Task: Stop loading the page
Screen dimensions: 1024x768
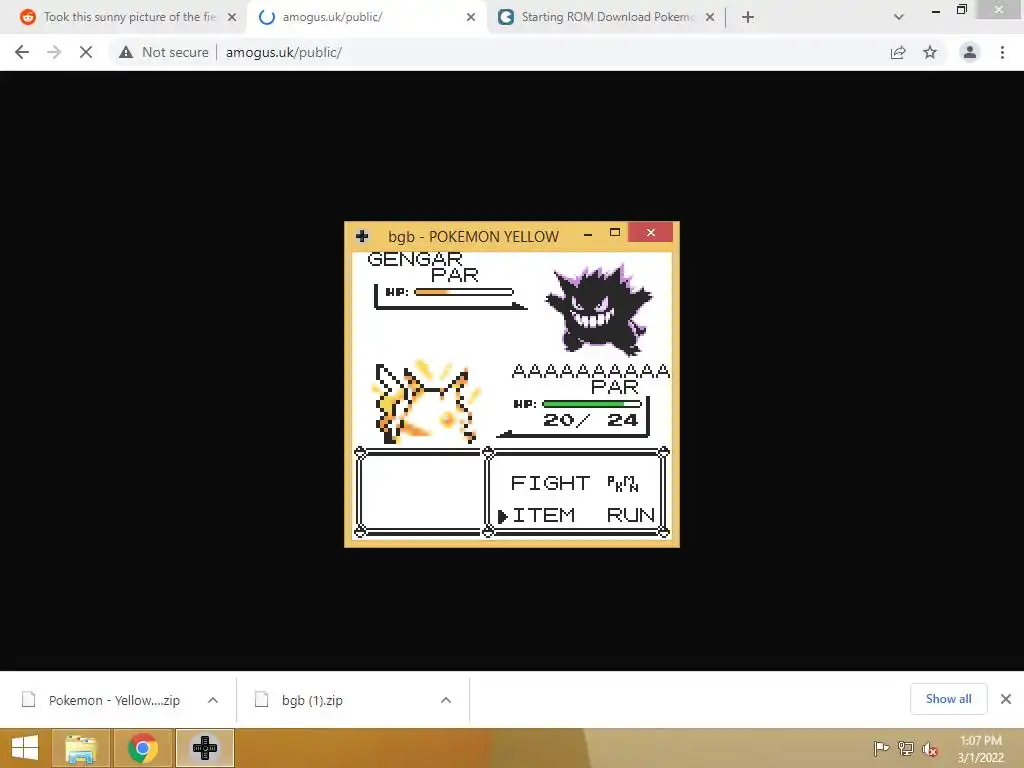Action: [86, 52]
